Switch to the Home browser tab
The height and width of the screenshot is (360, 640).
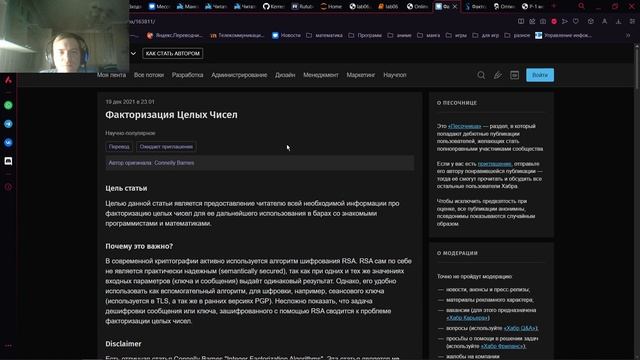coord(331,7)
